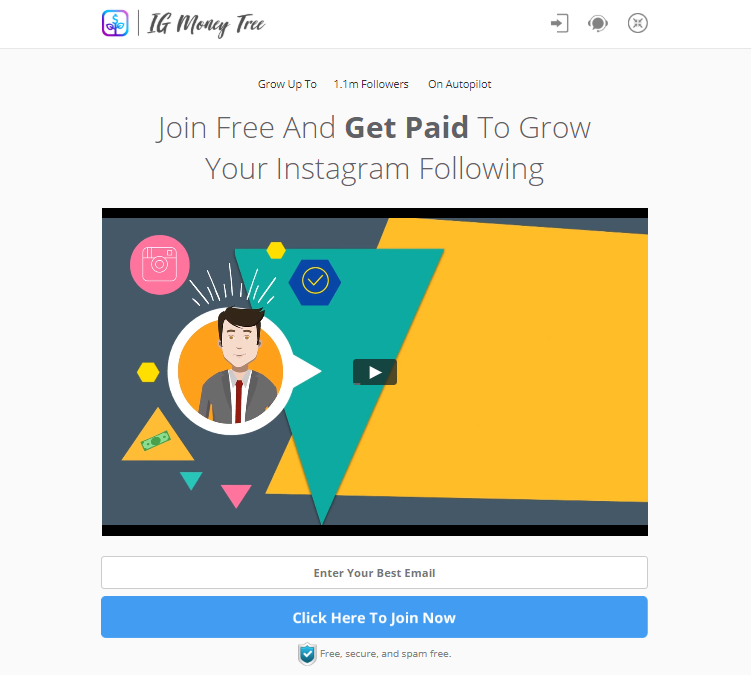Click the '1.1m Followers' text

(x=371, y=84)
